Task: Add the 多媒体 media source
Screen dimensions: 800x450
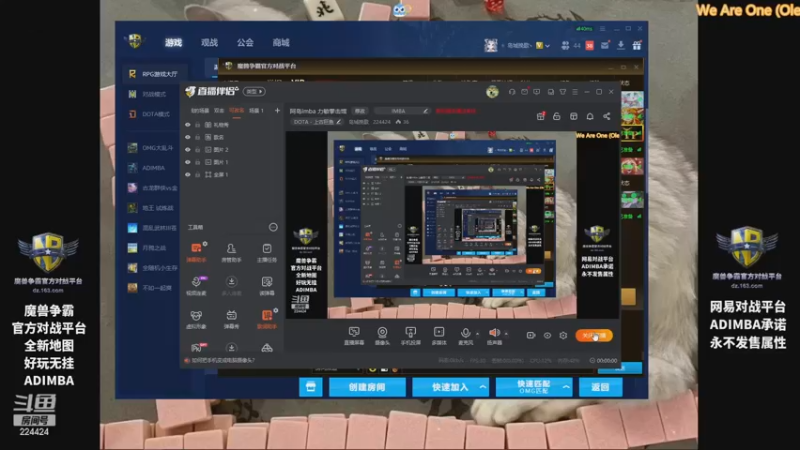Action: (x=439, y=336)
